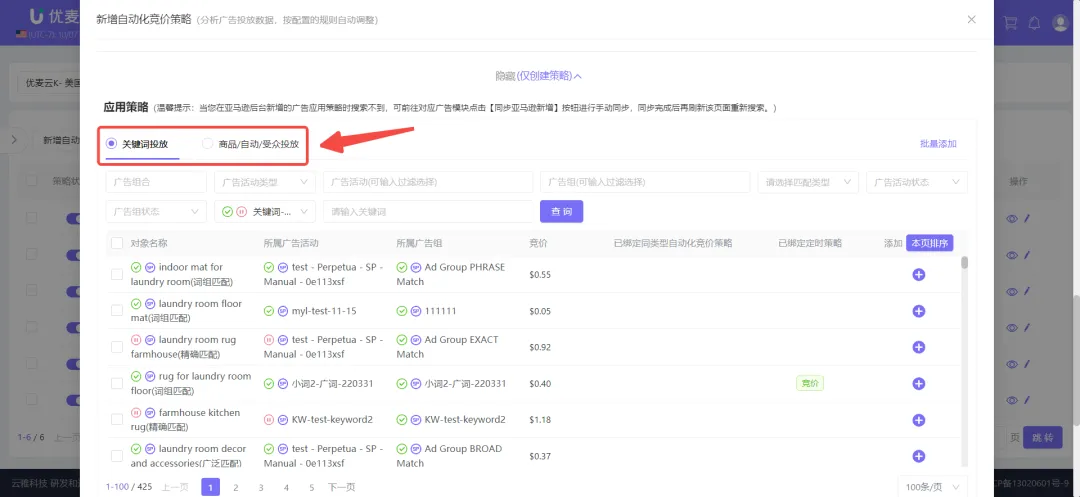Check the laundry room floor mat row
Image resolution: width=1080 pixels, height=497 pixels.
117,311
